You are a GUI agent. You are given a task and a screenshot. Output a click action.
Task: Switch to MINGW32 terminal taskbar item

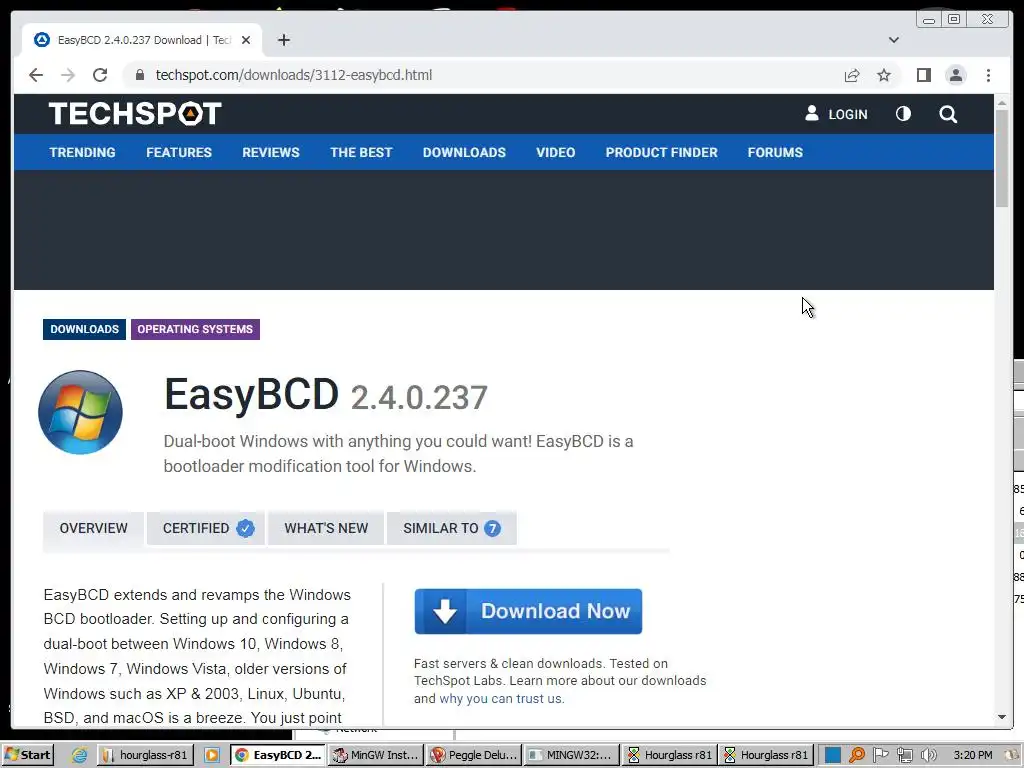[x=571, y=755]
